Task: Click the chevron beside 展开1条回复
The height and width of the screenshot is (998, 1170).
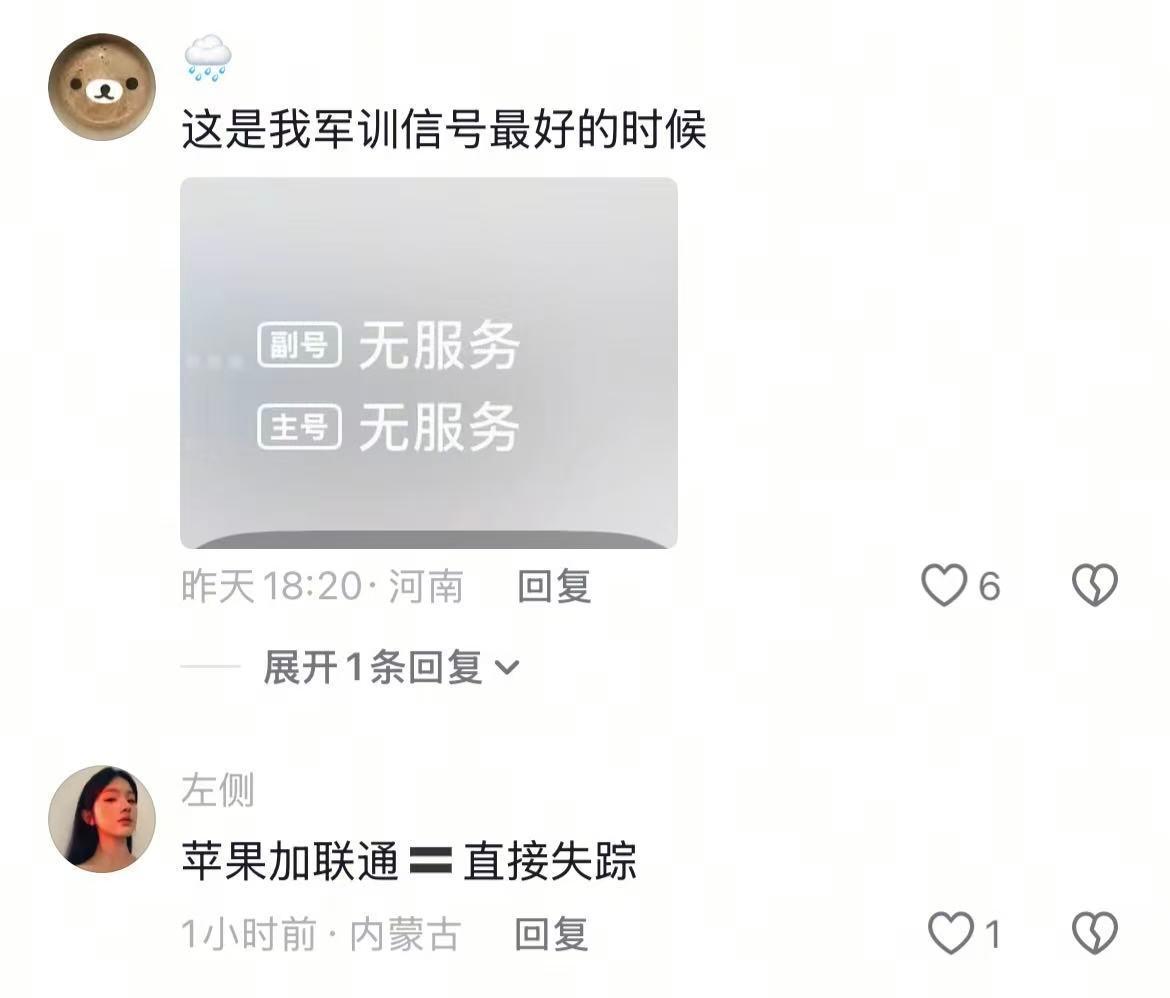Action: coord(507,667)
